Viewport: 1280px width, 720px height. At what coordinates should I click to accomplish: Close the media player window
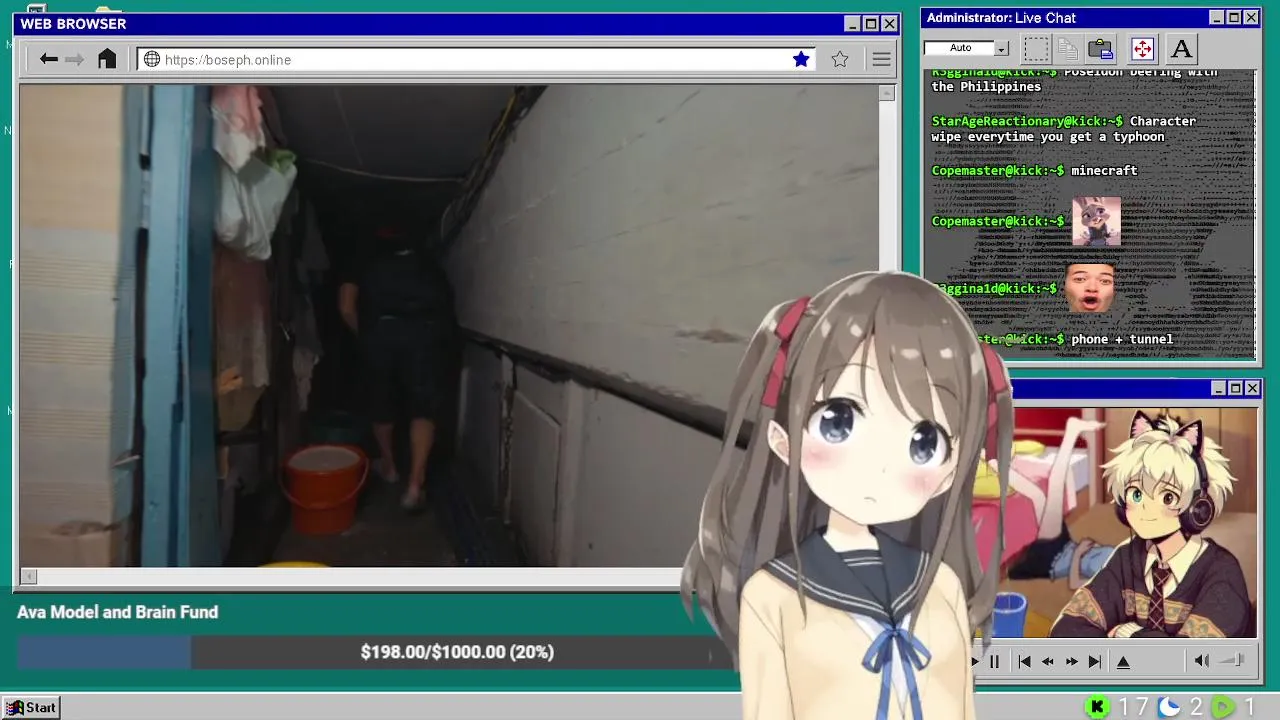point(1252,388)
